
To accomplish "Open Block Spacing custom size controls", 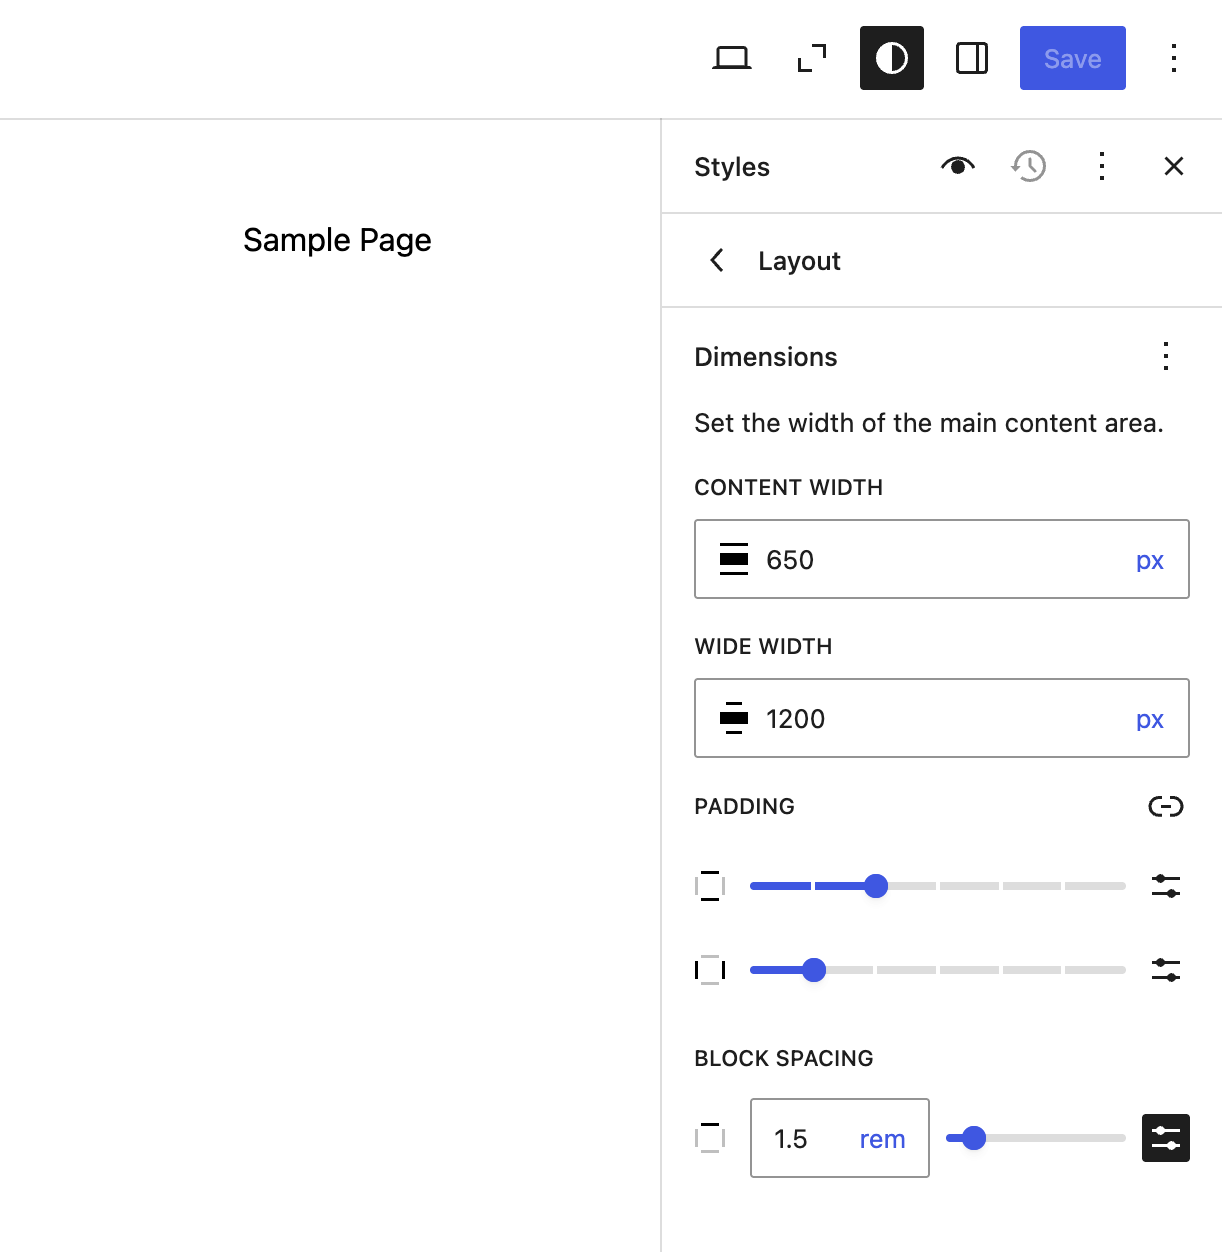I will pyautogui.click(x=1165, y=1138).
